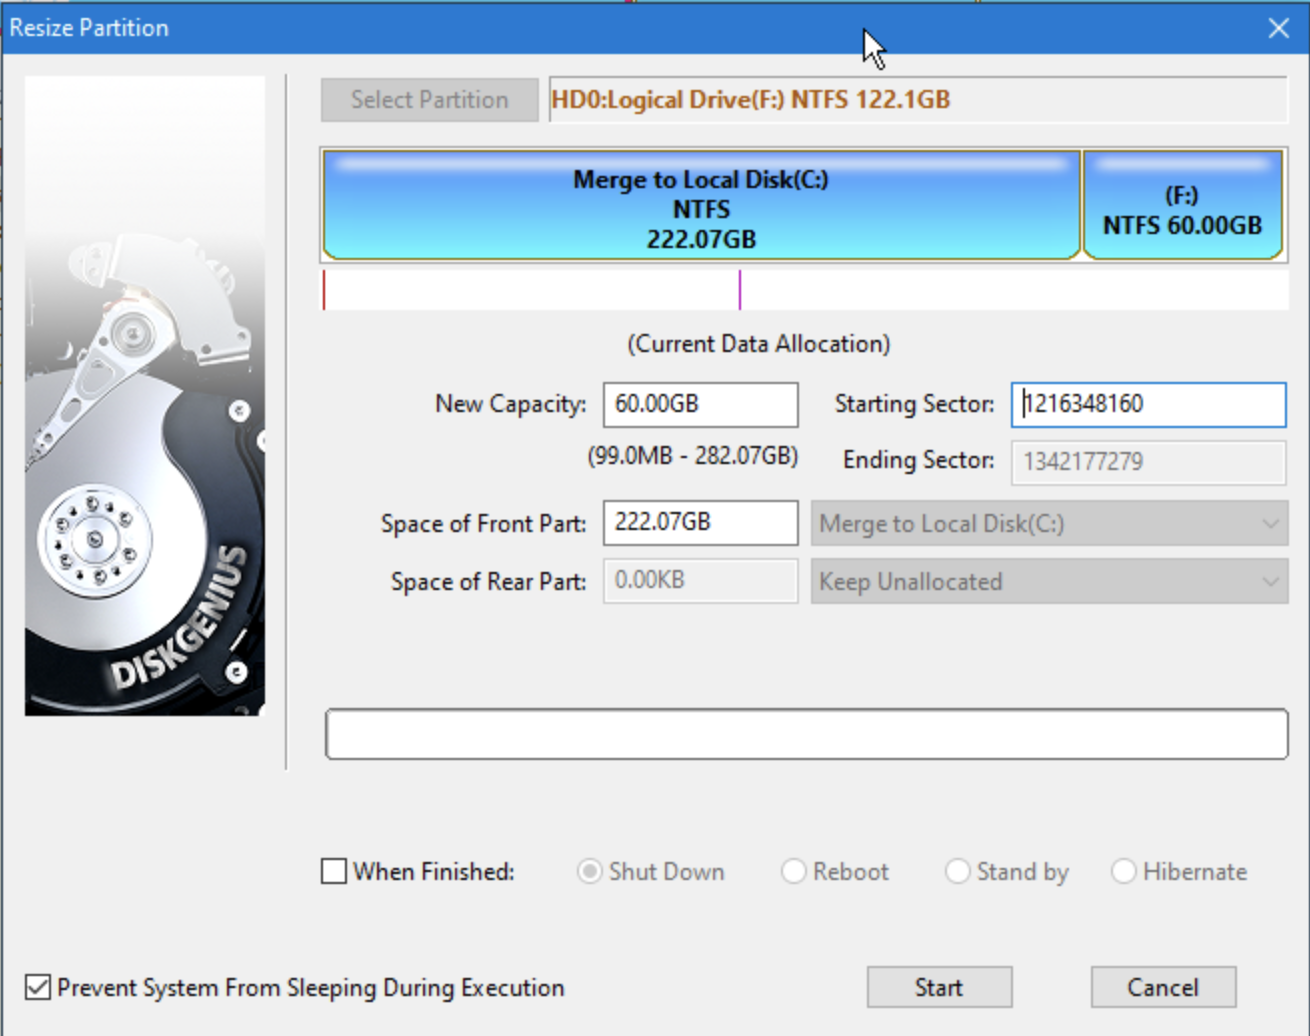
Task: Click the current data allocation marker bar
Action: tap(806, 290)
